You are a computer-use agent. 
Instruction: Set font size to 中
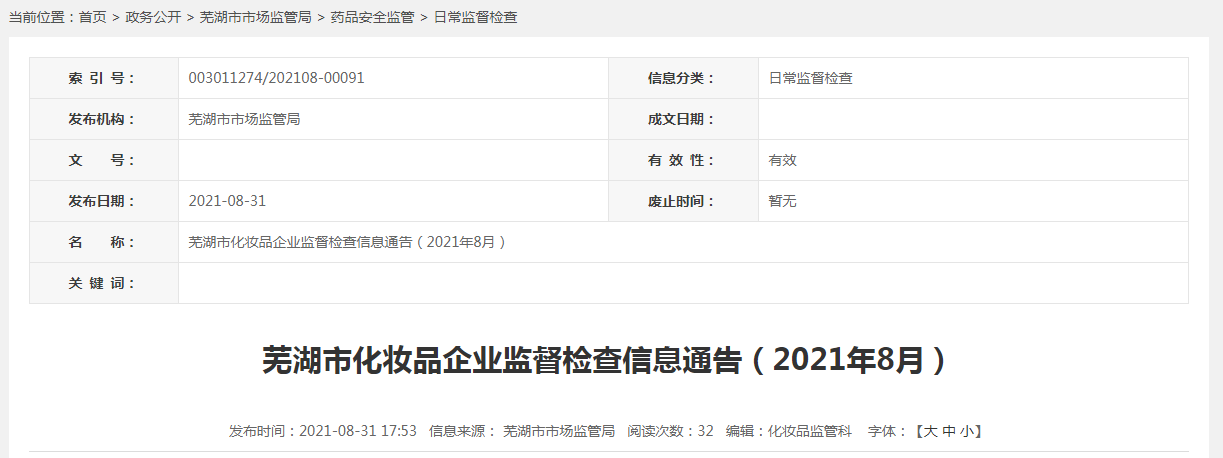pyautogui.click(x=949, y=431)
